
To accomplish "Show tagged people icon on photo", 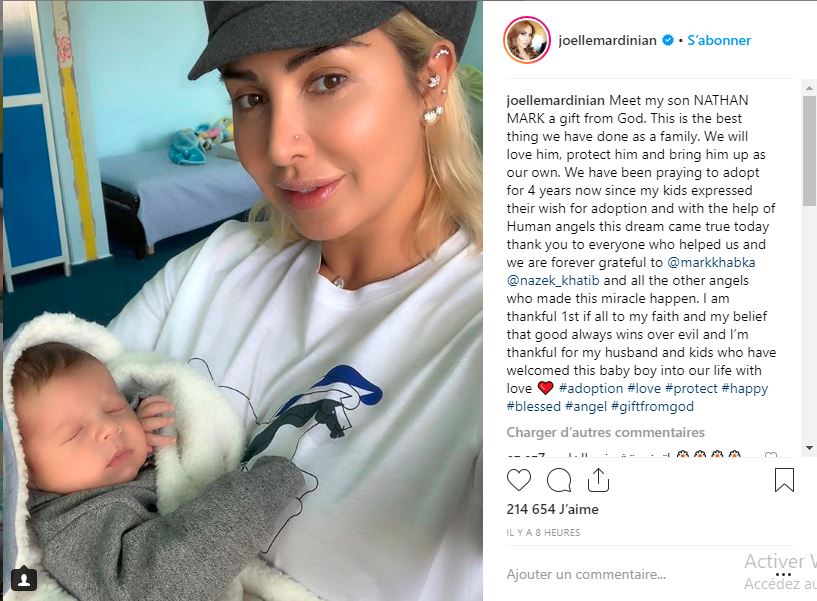I will [23, 580].
